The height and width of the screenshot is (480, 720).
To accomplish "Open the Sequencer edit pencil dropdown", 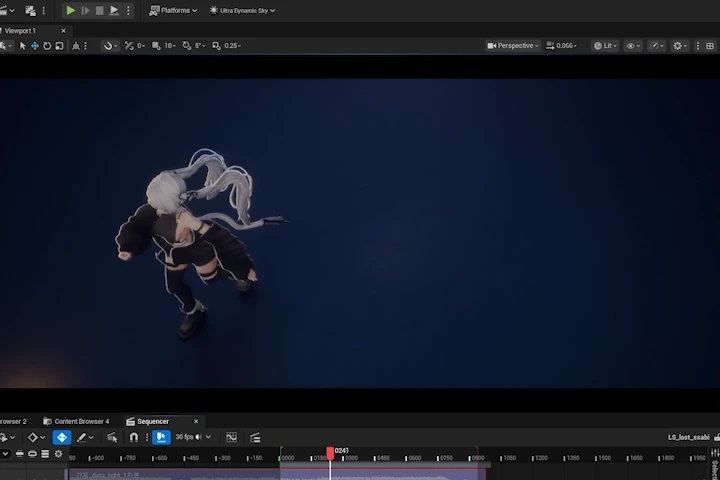I will (x=85, y=437).
